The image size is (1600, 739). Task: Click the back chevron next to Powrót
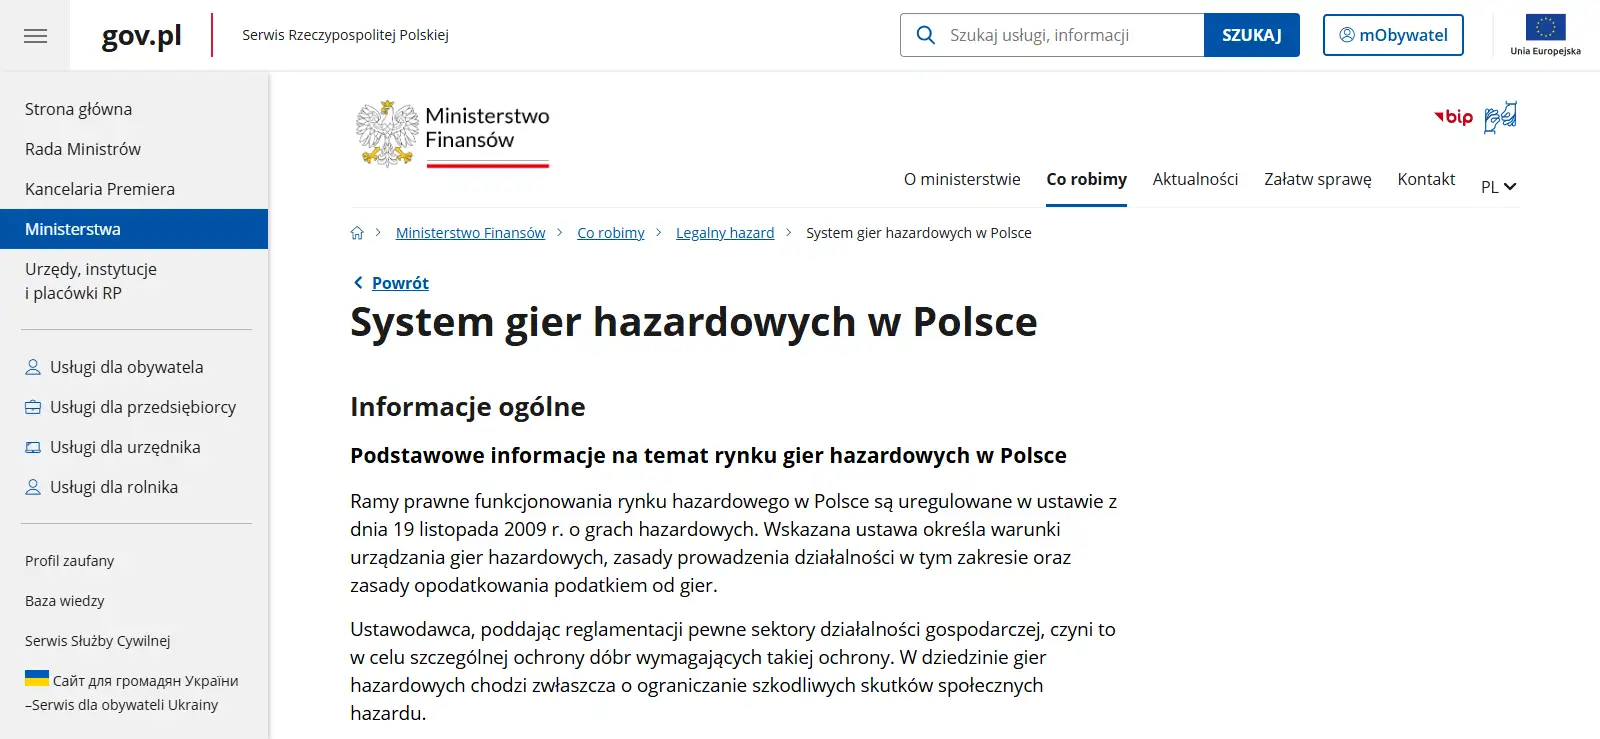coord(358,283)
